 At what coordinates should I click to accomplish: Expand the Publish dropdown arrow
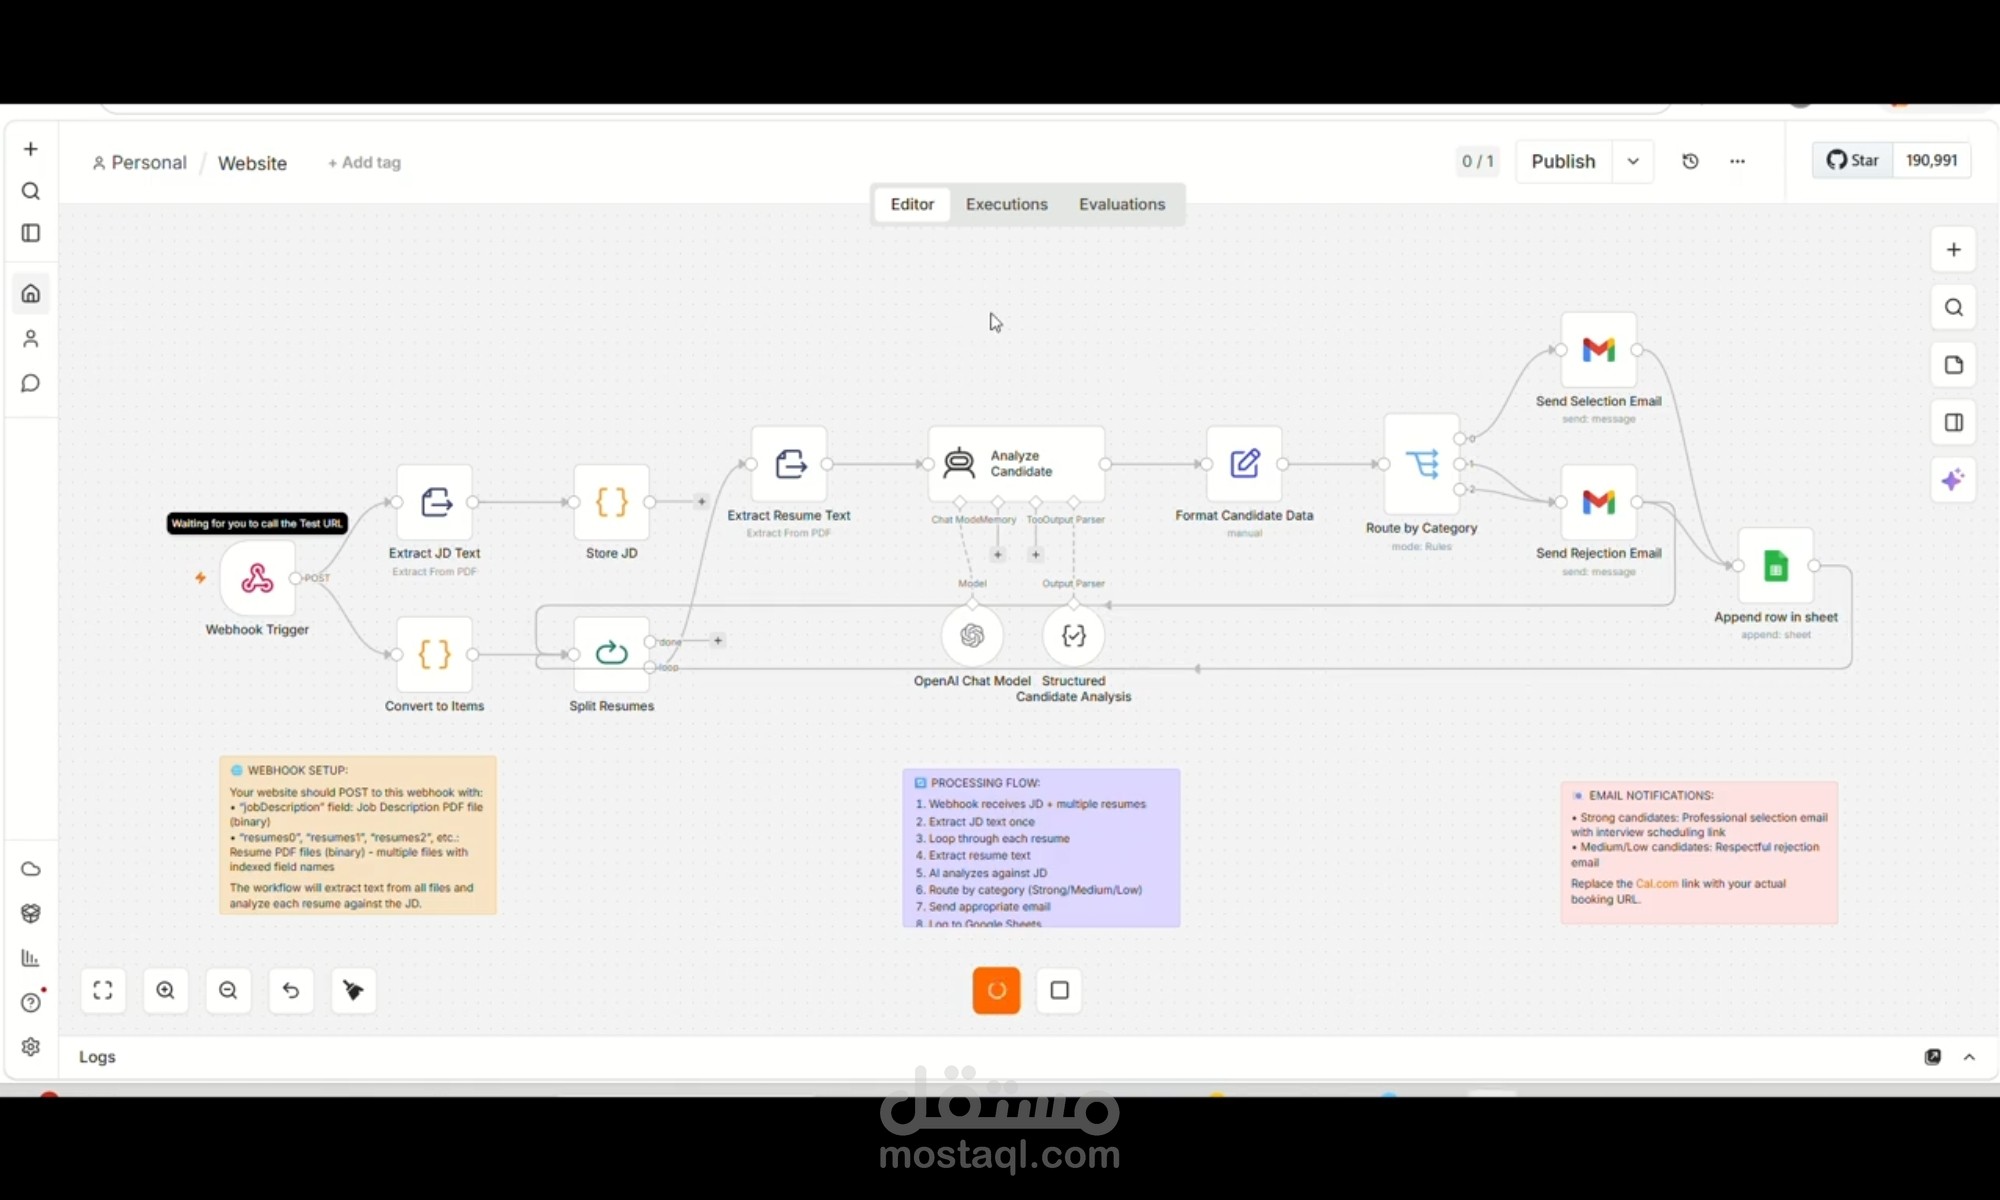(1633, 161)
